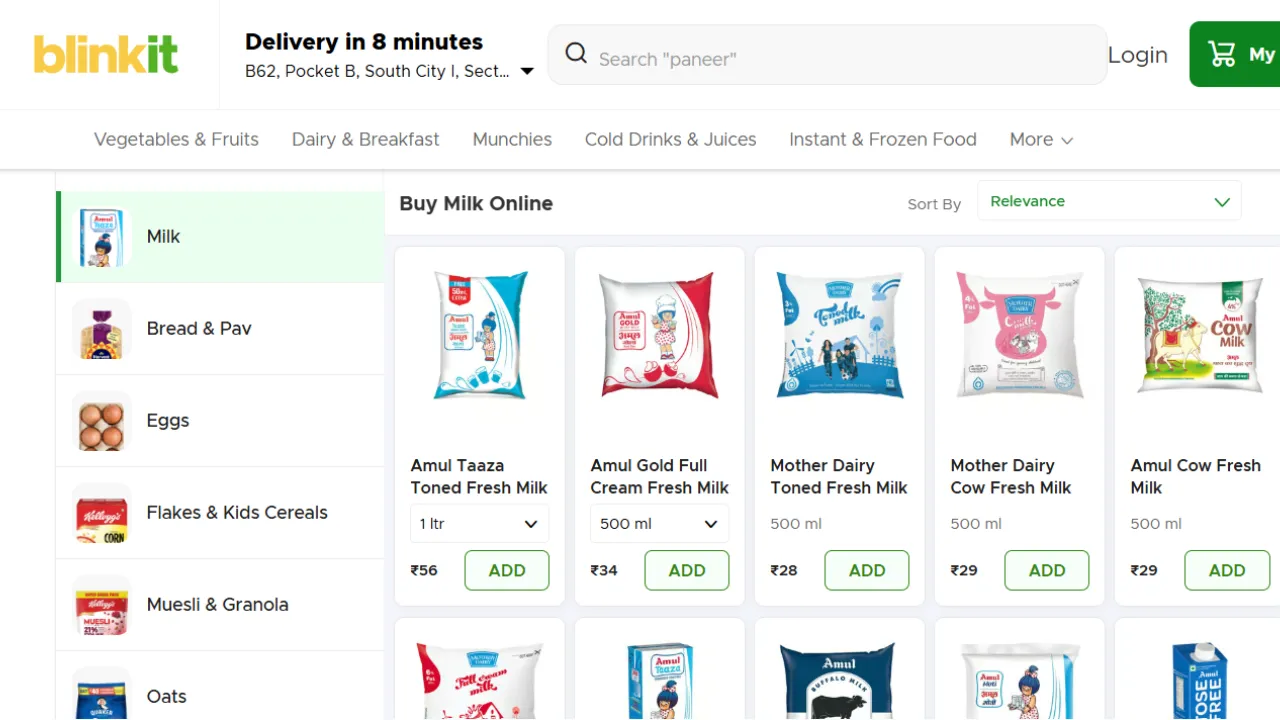
Task: Open the Sort By Relevance dropdown
Action: [x=1109, y=201]
